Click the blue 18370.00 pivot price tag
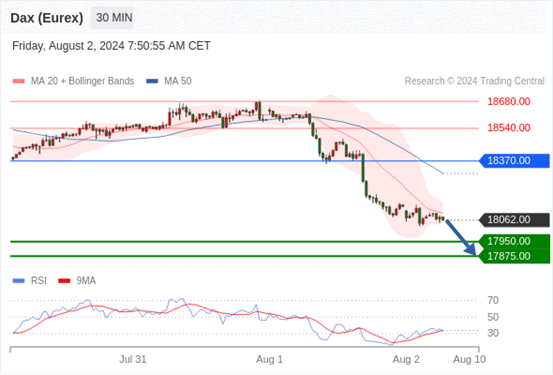Screen dimensions: 553x375 point(514,161)
